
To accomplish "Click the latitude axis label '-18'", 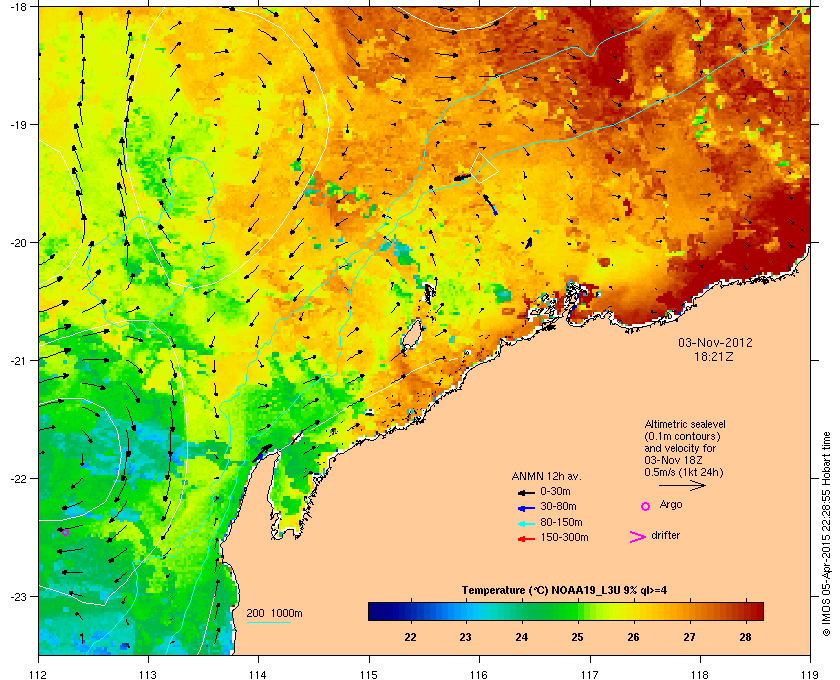I will (18, 6).
